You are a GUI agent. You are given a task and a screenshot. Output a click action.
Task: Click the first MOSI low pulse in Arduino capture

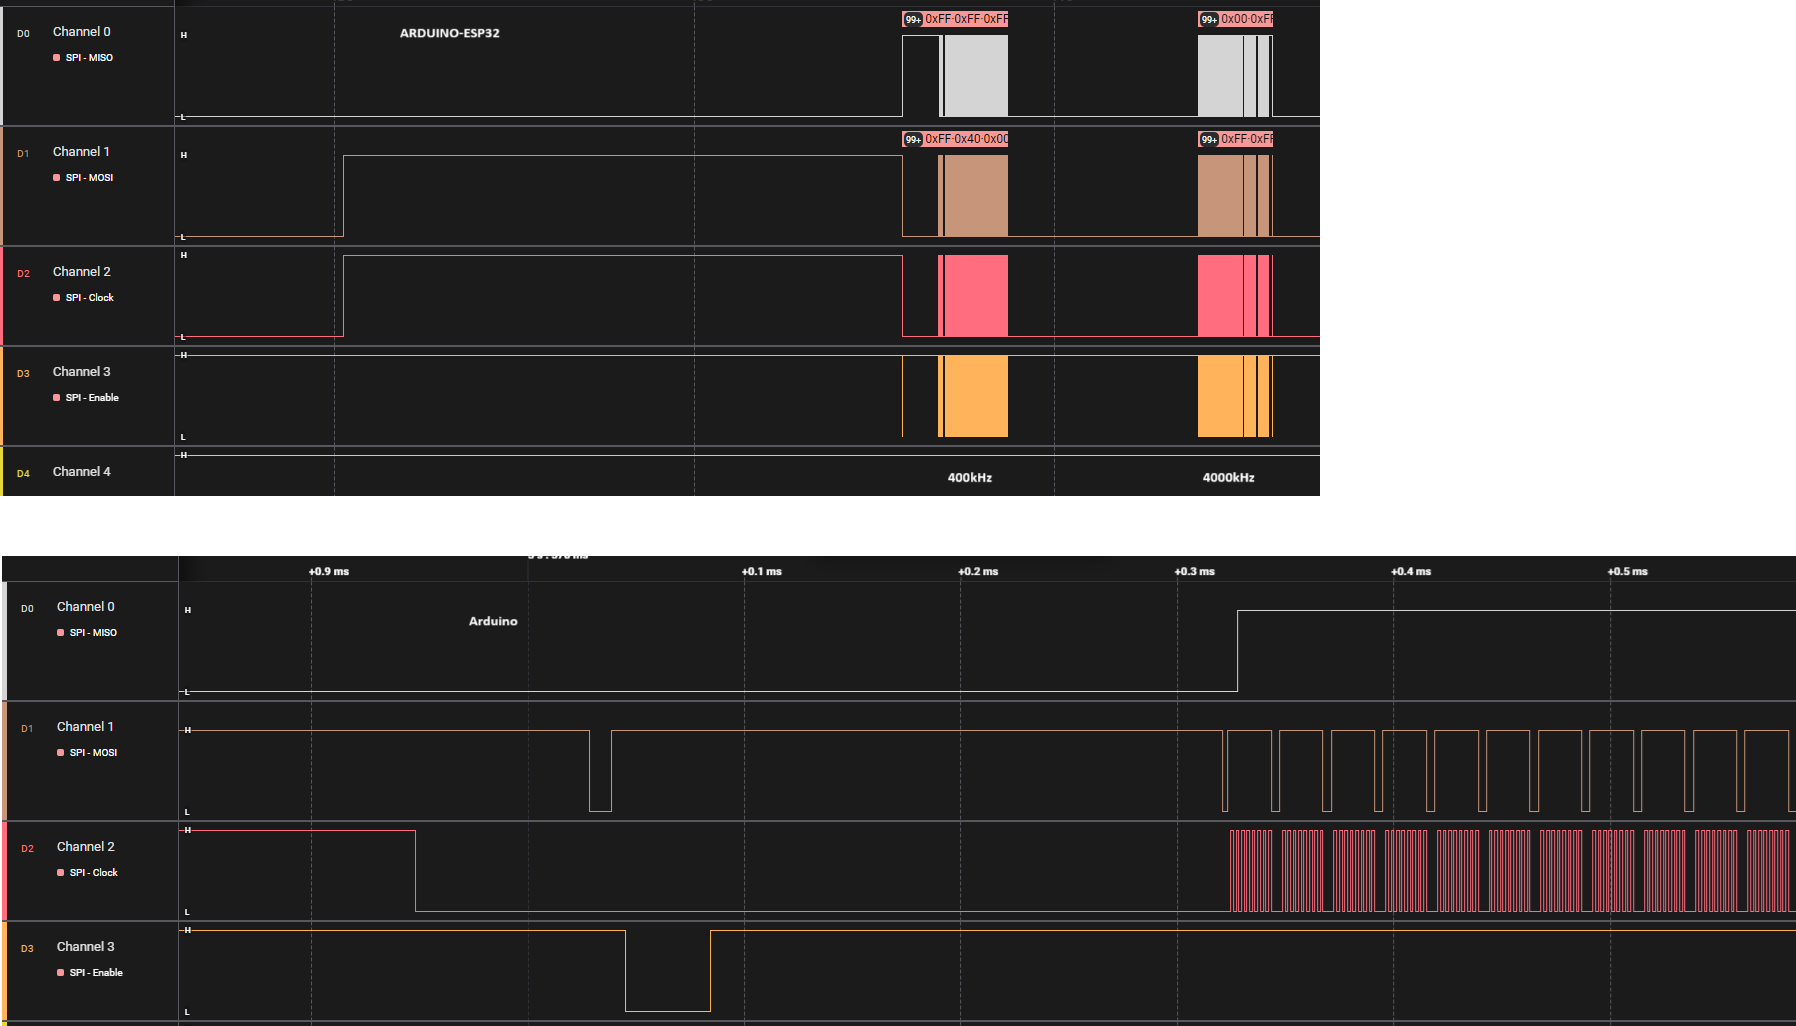point(600,771)
